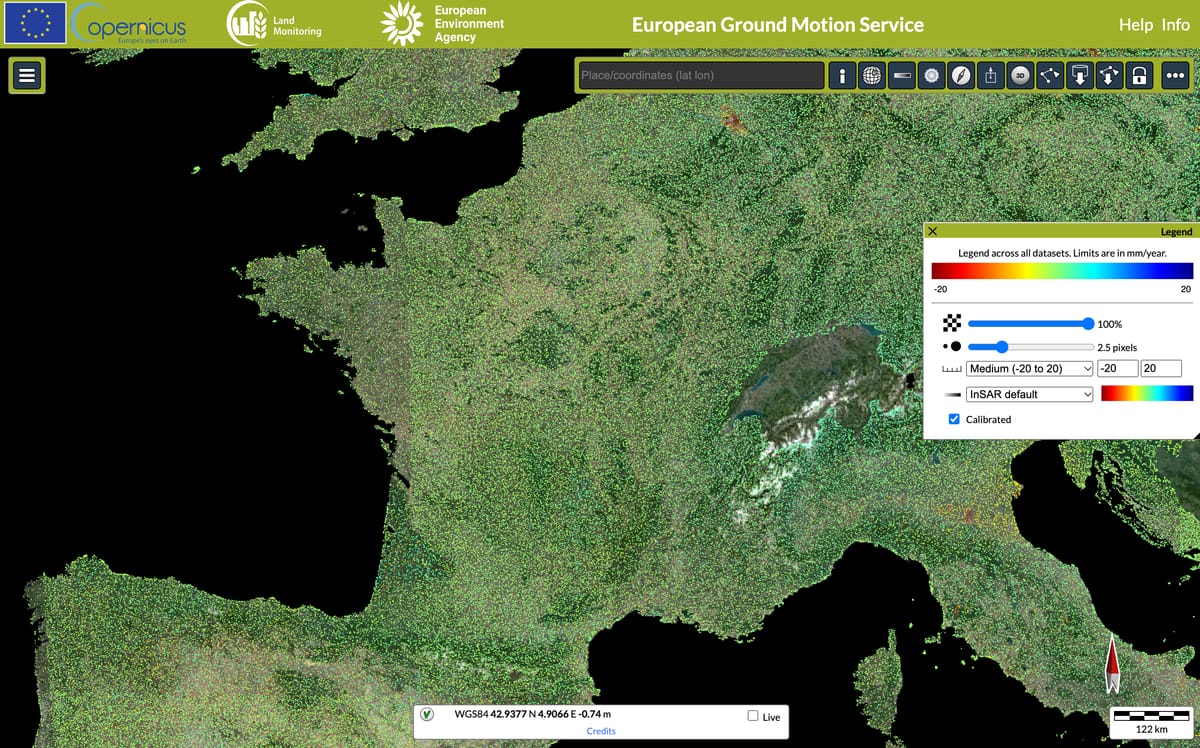The height and width of the screenshot is (748, 1200).
Task: Click the info tool in toolbar
Action: point(842,75)
